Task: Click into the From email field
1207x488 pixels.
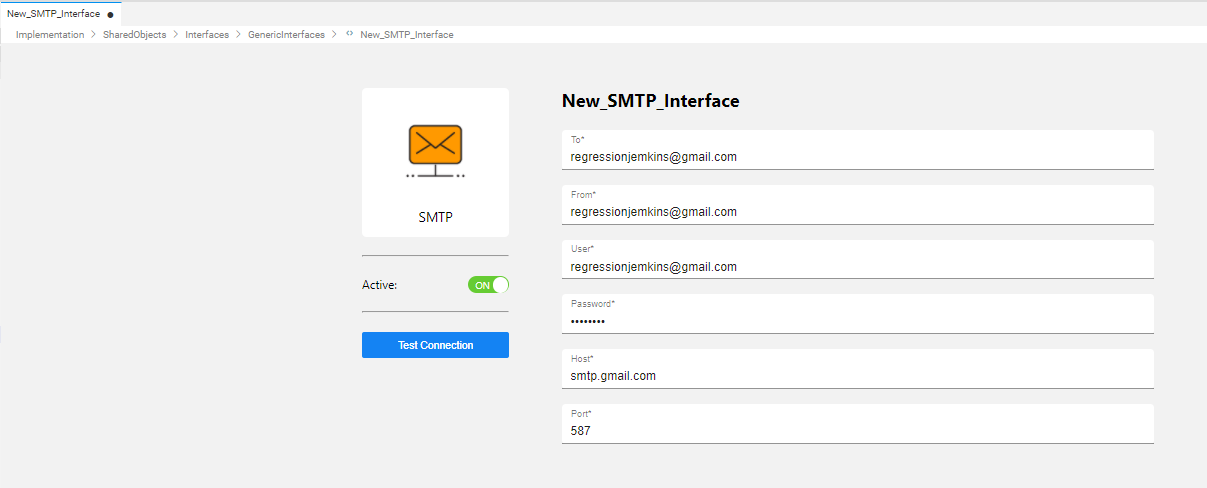Action: point(857,212)
